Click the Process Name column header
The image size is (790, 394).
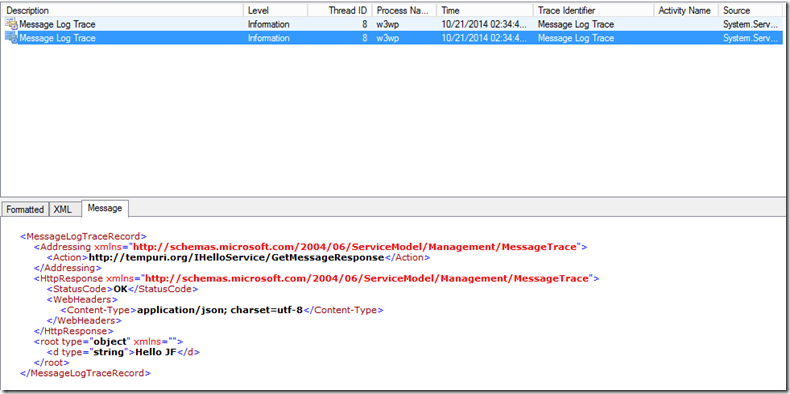click(x=404, y=10)
